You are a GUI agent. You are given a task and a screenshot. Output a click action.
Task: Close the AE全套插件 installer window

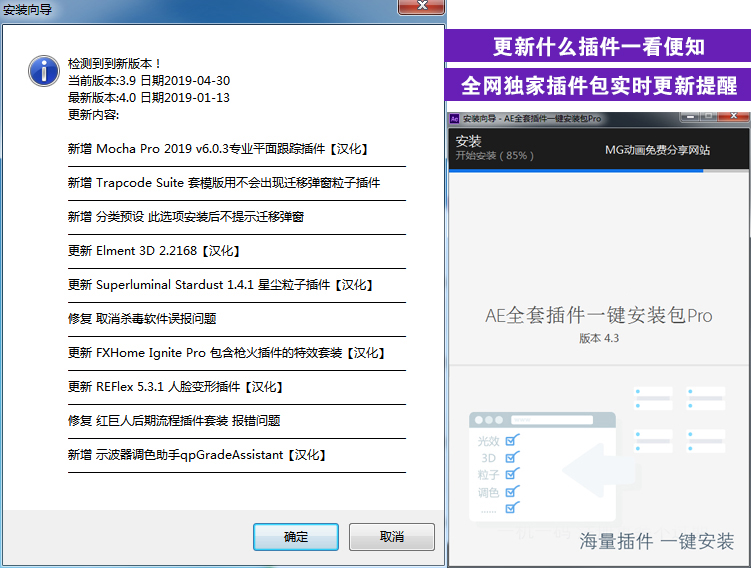pos(733,116)
